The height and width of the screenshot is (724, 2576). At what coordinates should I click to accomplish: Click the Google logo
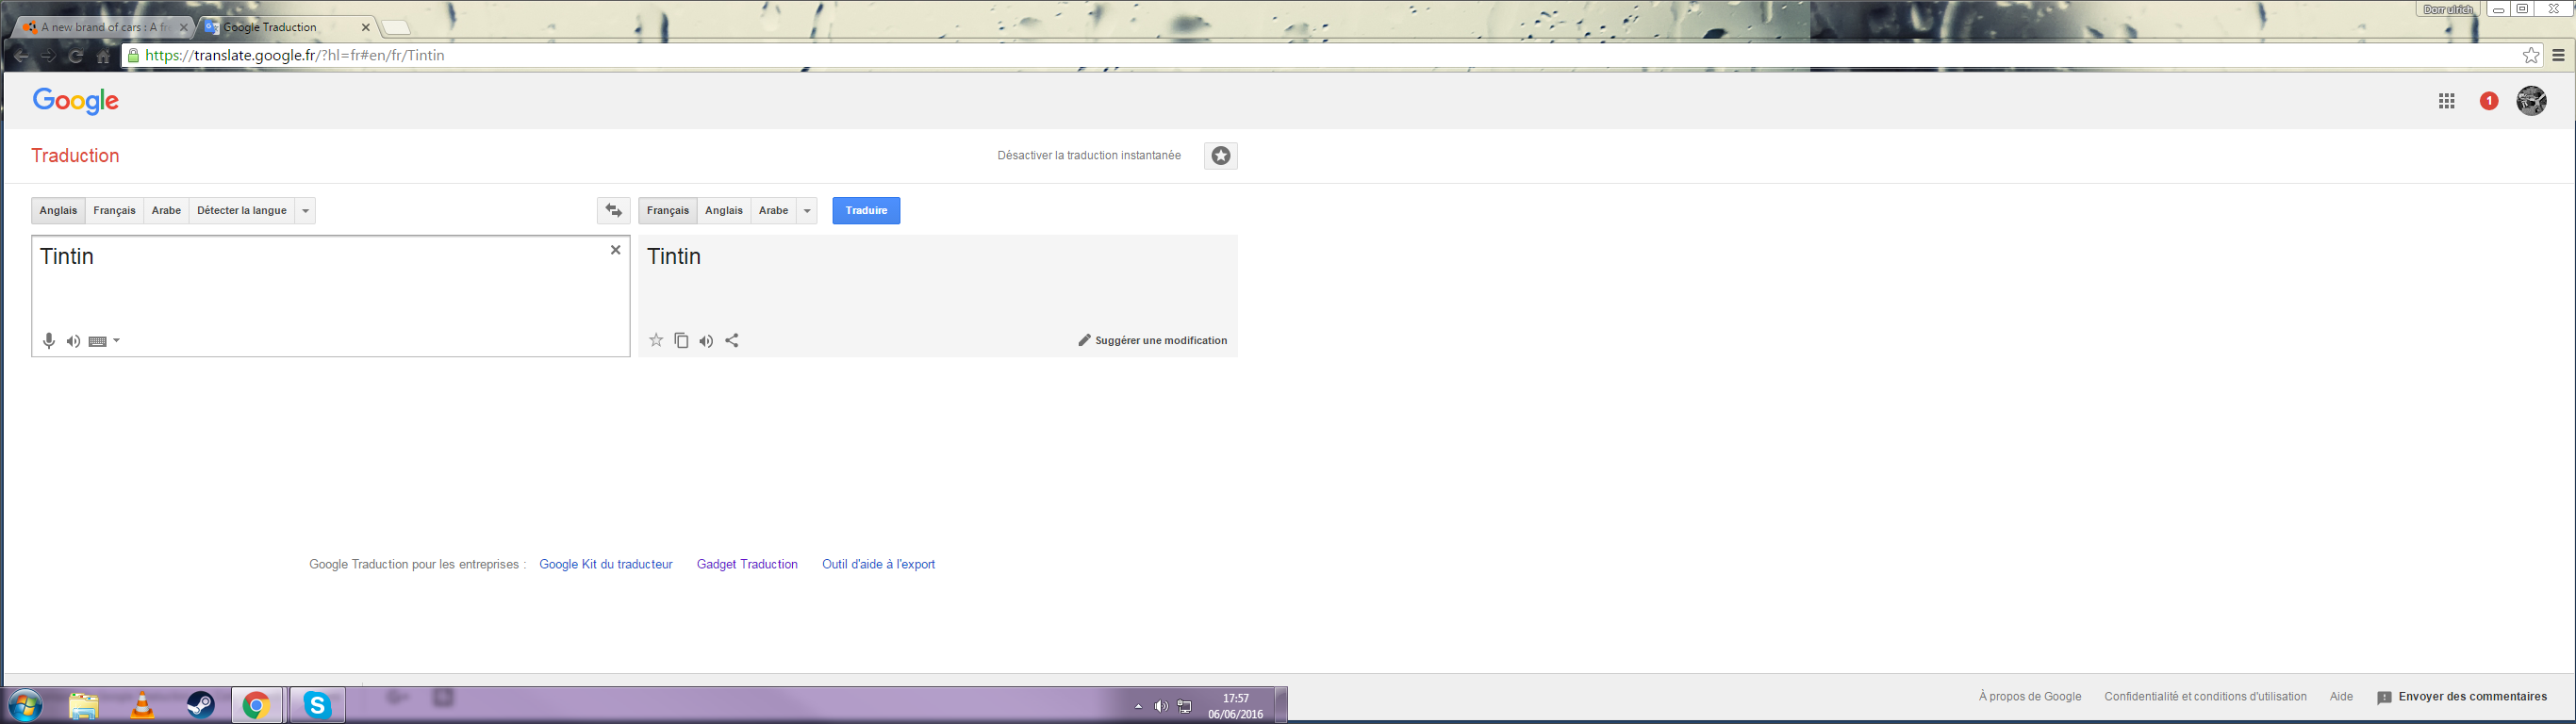76,101
